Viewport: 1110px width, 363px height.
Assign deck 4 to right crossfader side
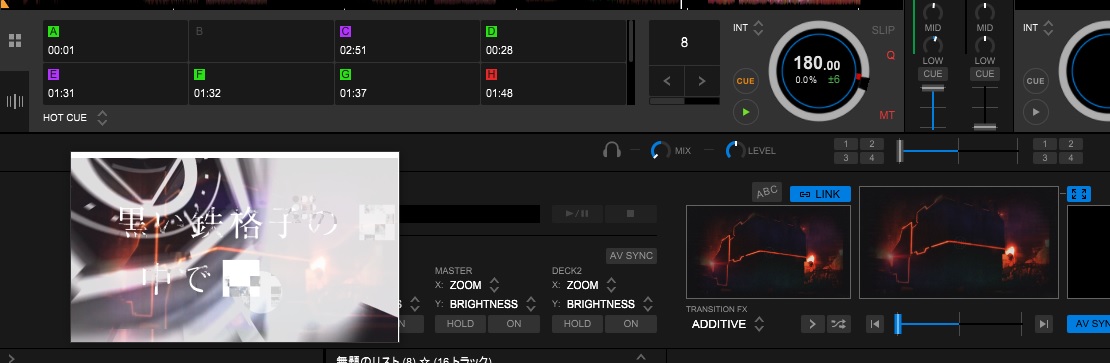pyautogui.click(x=1070, y=158)
